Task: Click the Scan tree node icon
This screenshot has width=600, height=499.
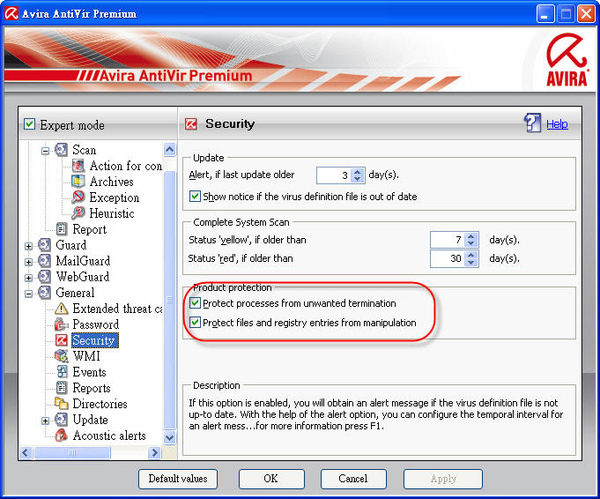Action: coord(61,150)
